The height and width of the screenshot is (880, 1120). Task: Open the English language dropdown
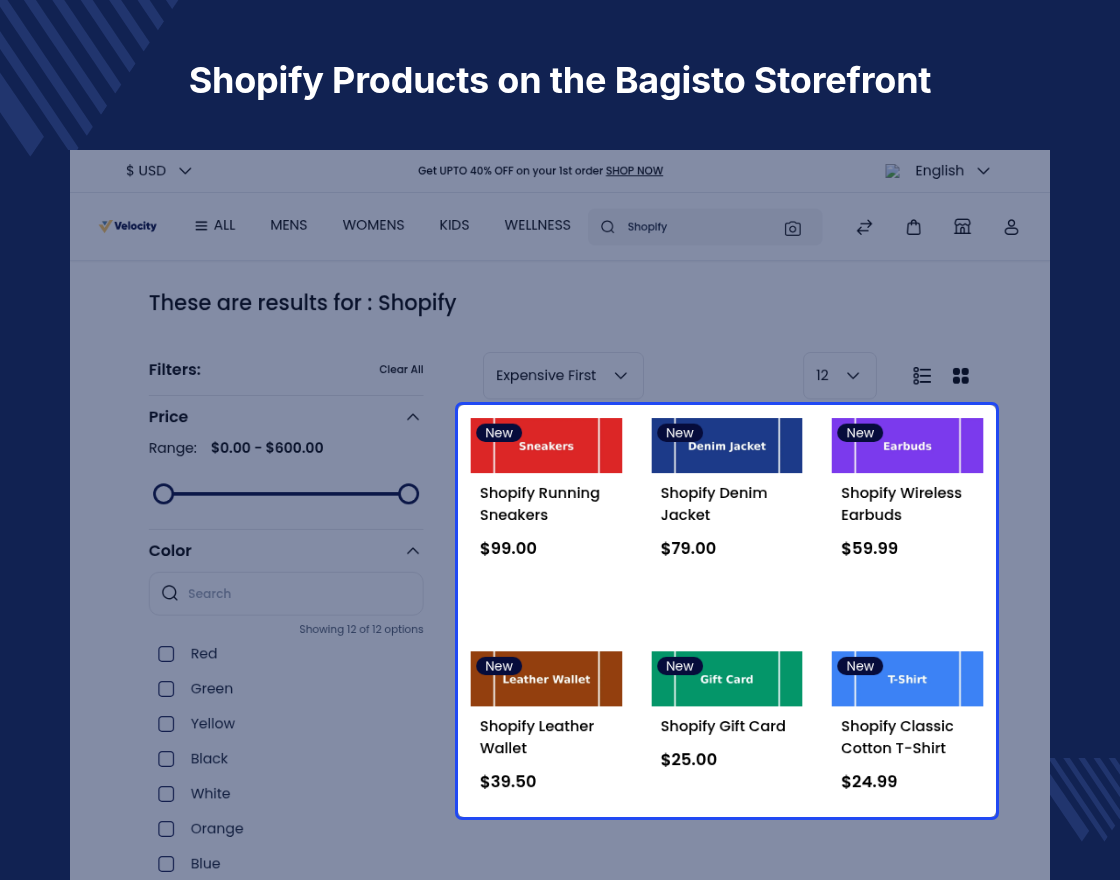click(x=952, y=171)
